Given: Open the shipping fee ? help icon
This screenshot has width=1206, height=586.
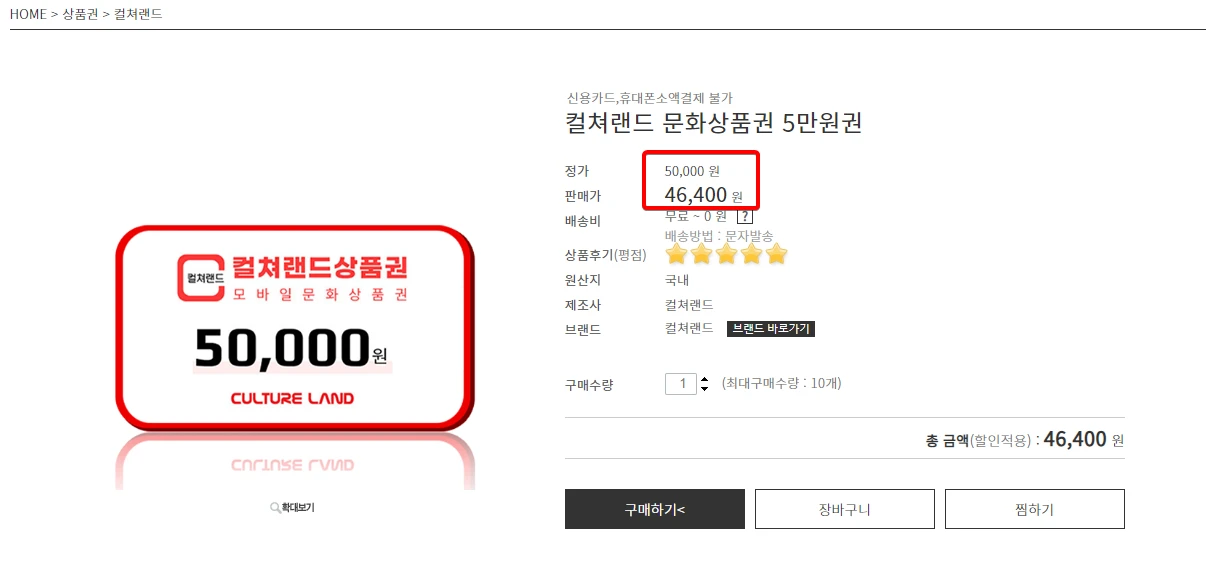Looking at the screenshot, I should (x=744, y=217).
